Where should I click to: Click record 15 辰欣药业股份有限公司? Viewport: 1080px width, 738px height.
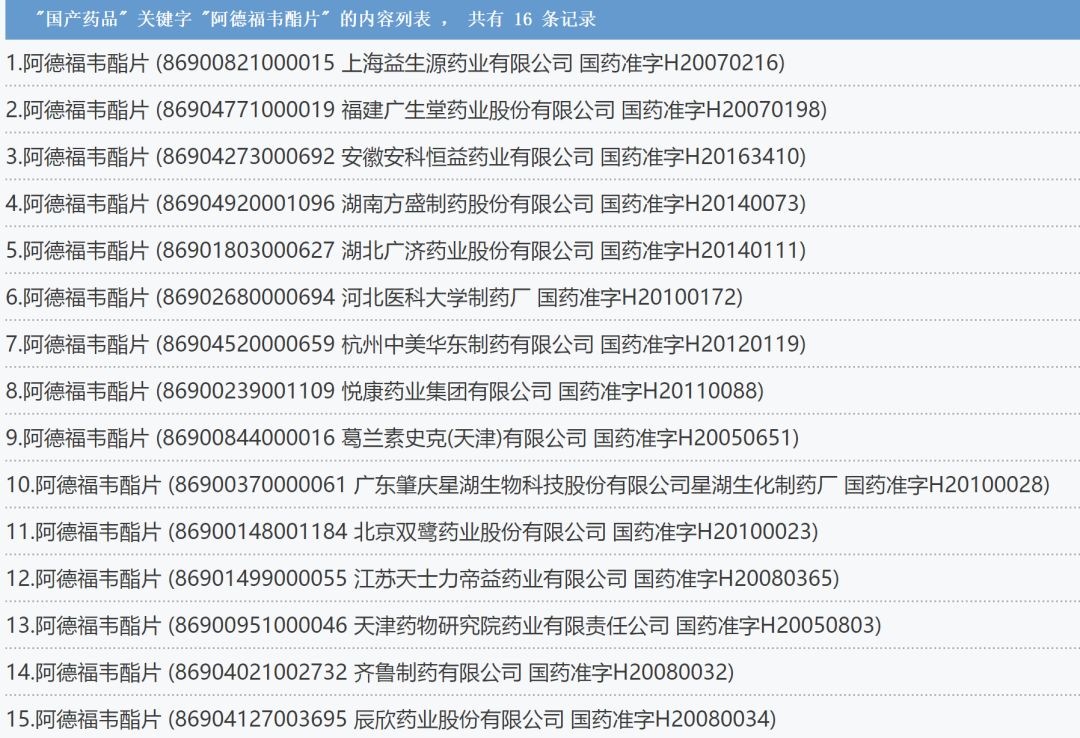point(391,719)
